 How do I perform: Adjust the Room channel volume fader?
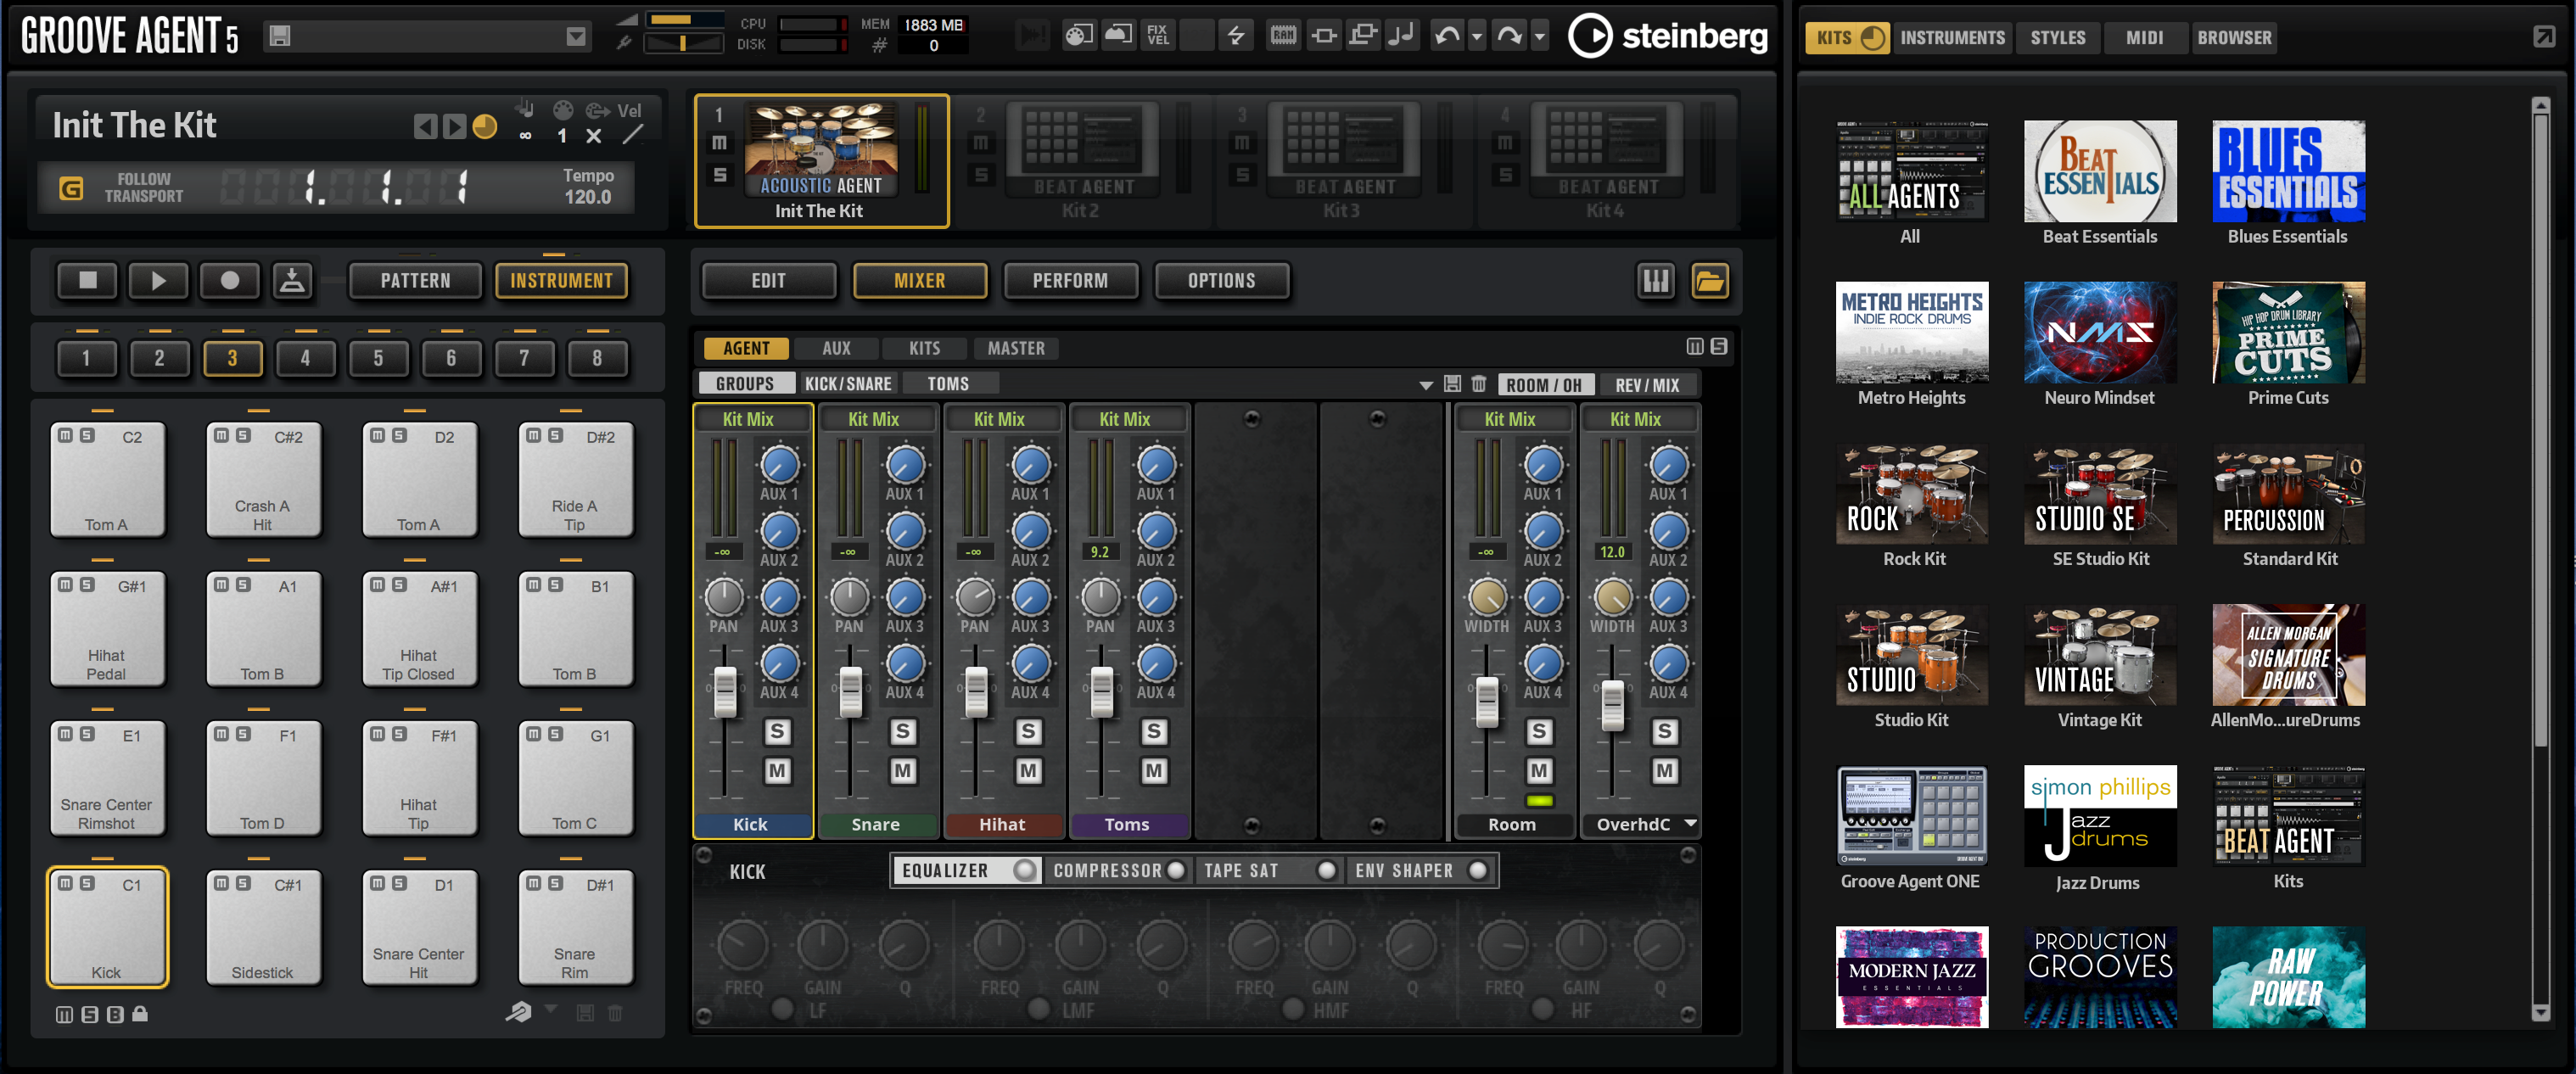1487,702
